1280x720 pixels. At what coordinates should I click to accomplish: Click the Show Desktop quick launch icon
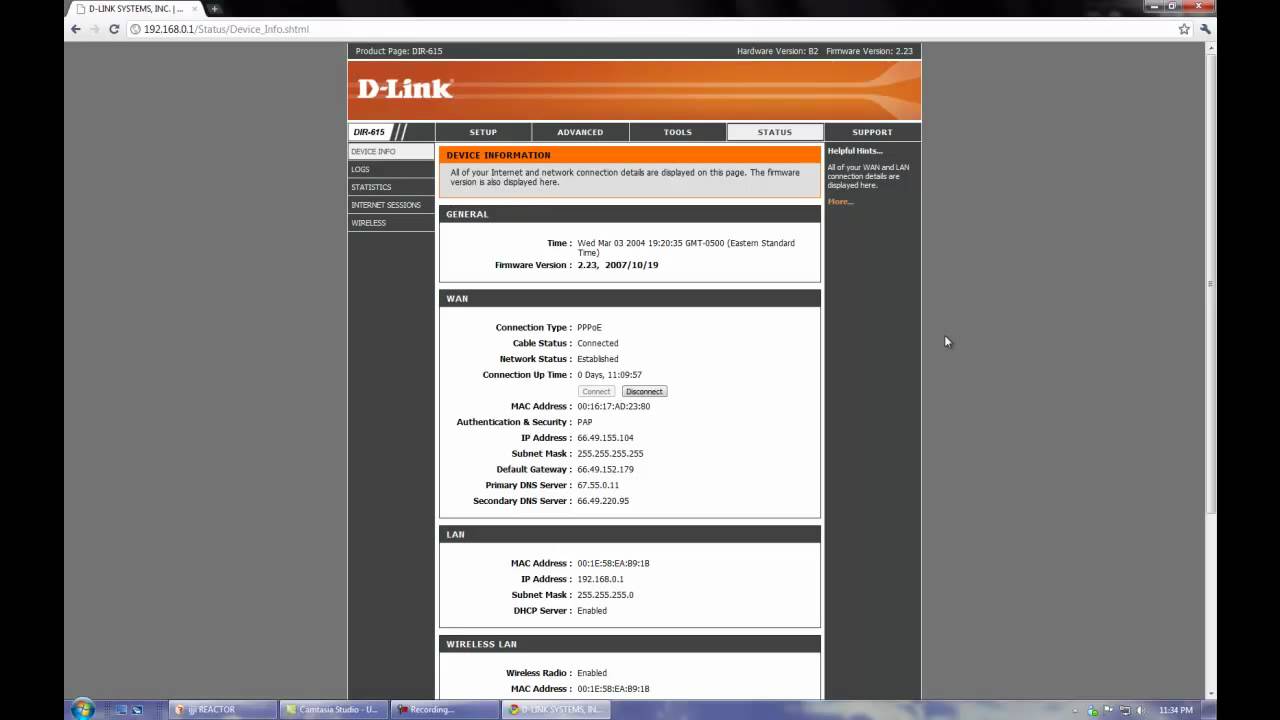pos(121,710)
